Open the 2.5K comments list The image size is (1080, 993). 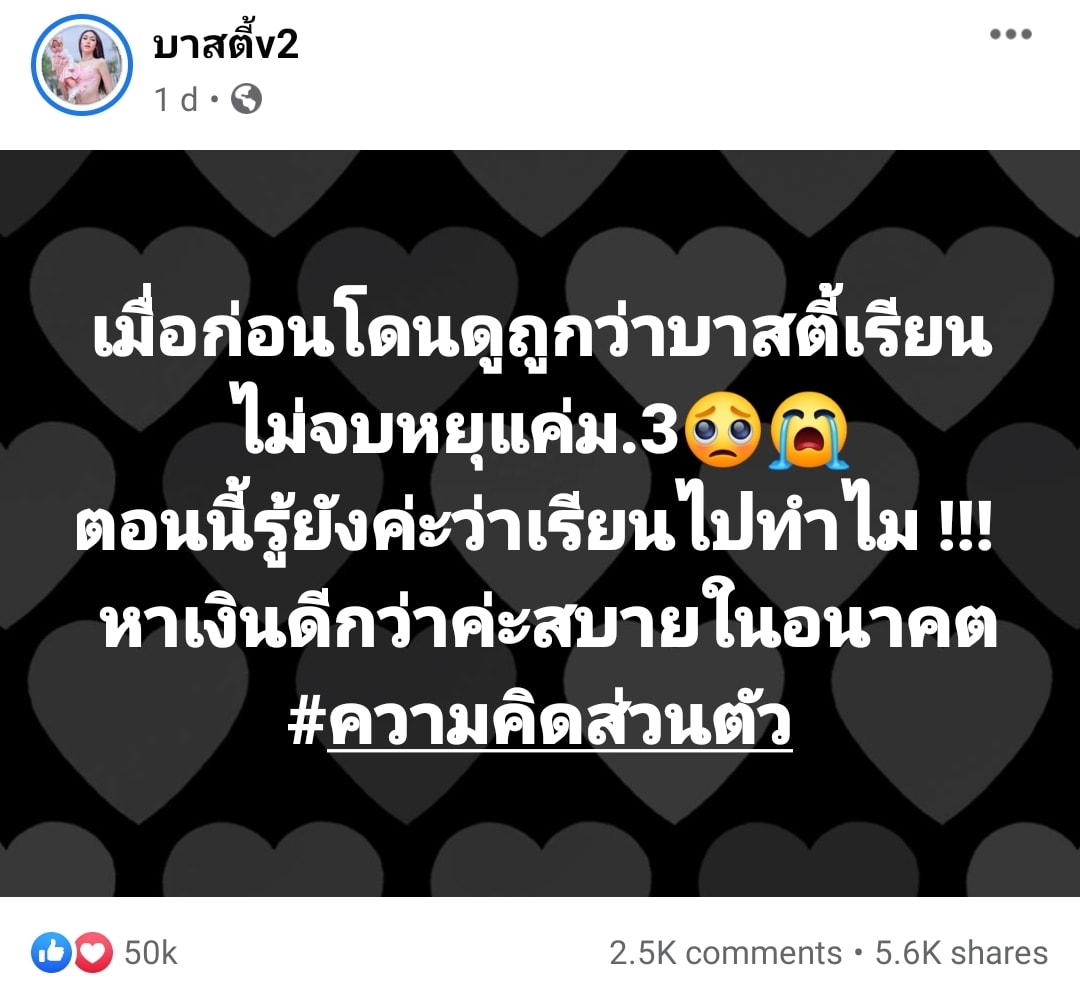tap(725, 953)
